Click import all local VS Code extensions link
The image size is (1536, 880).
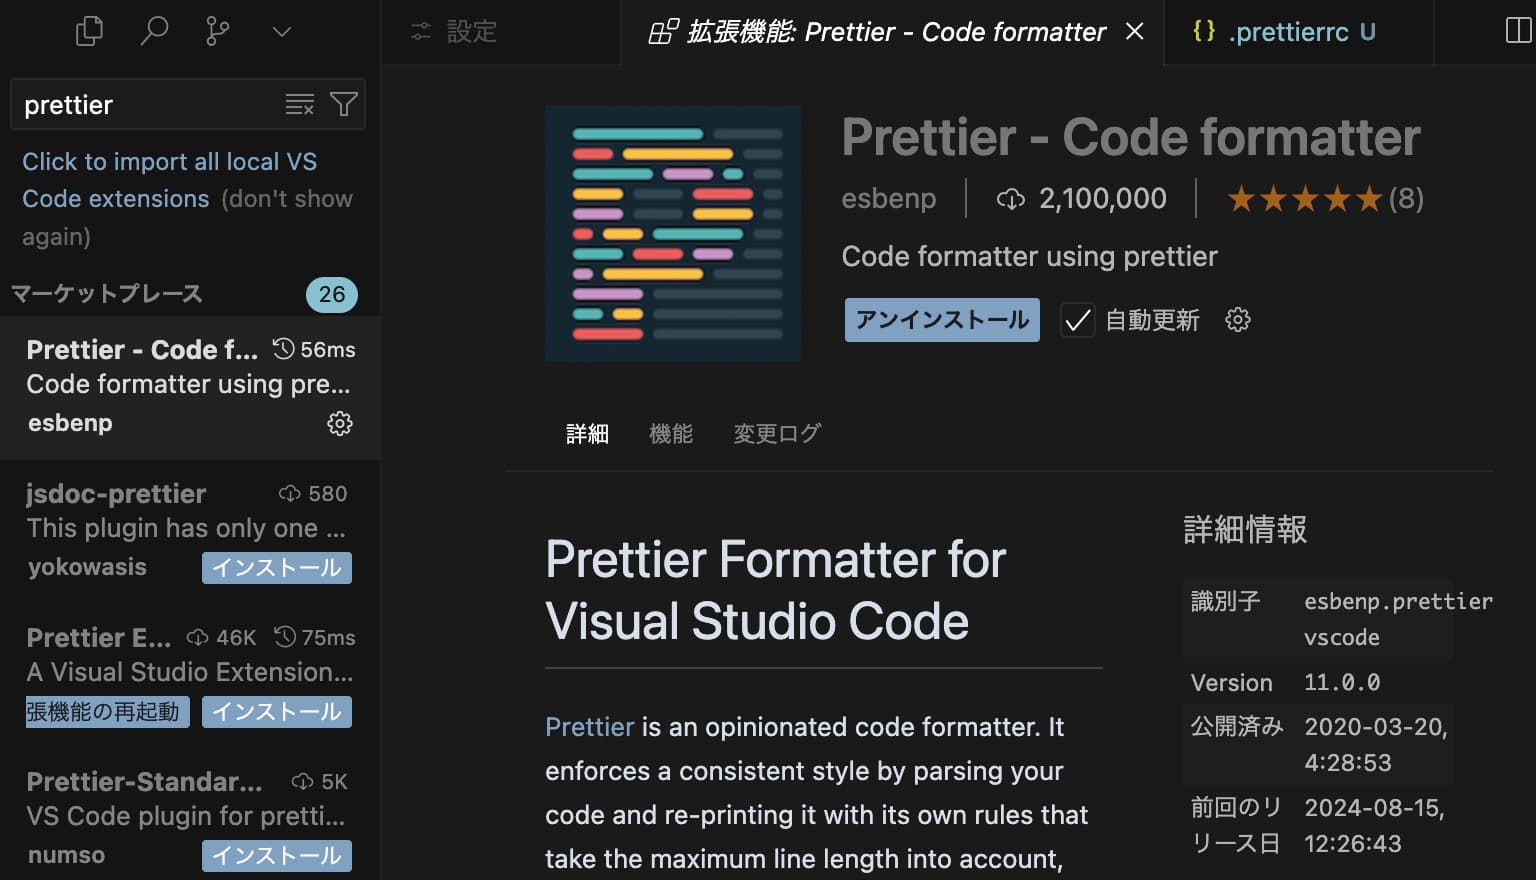tap(169, 180)
